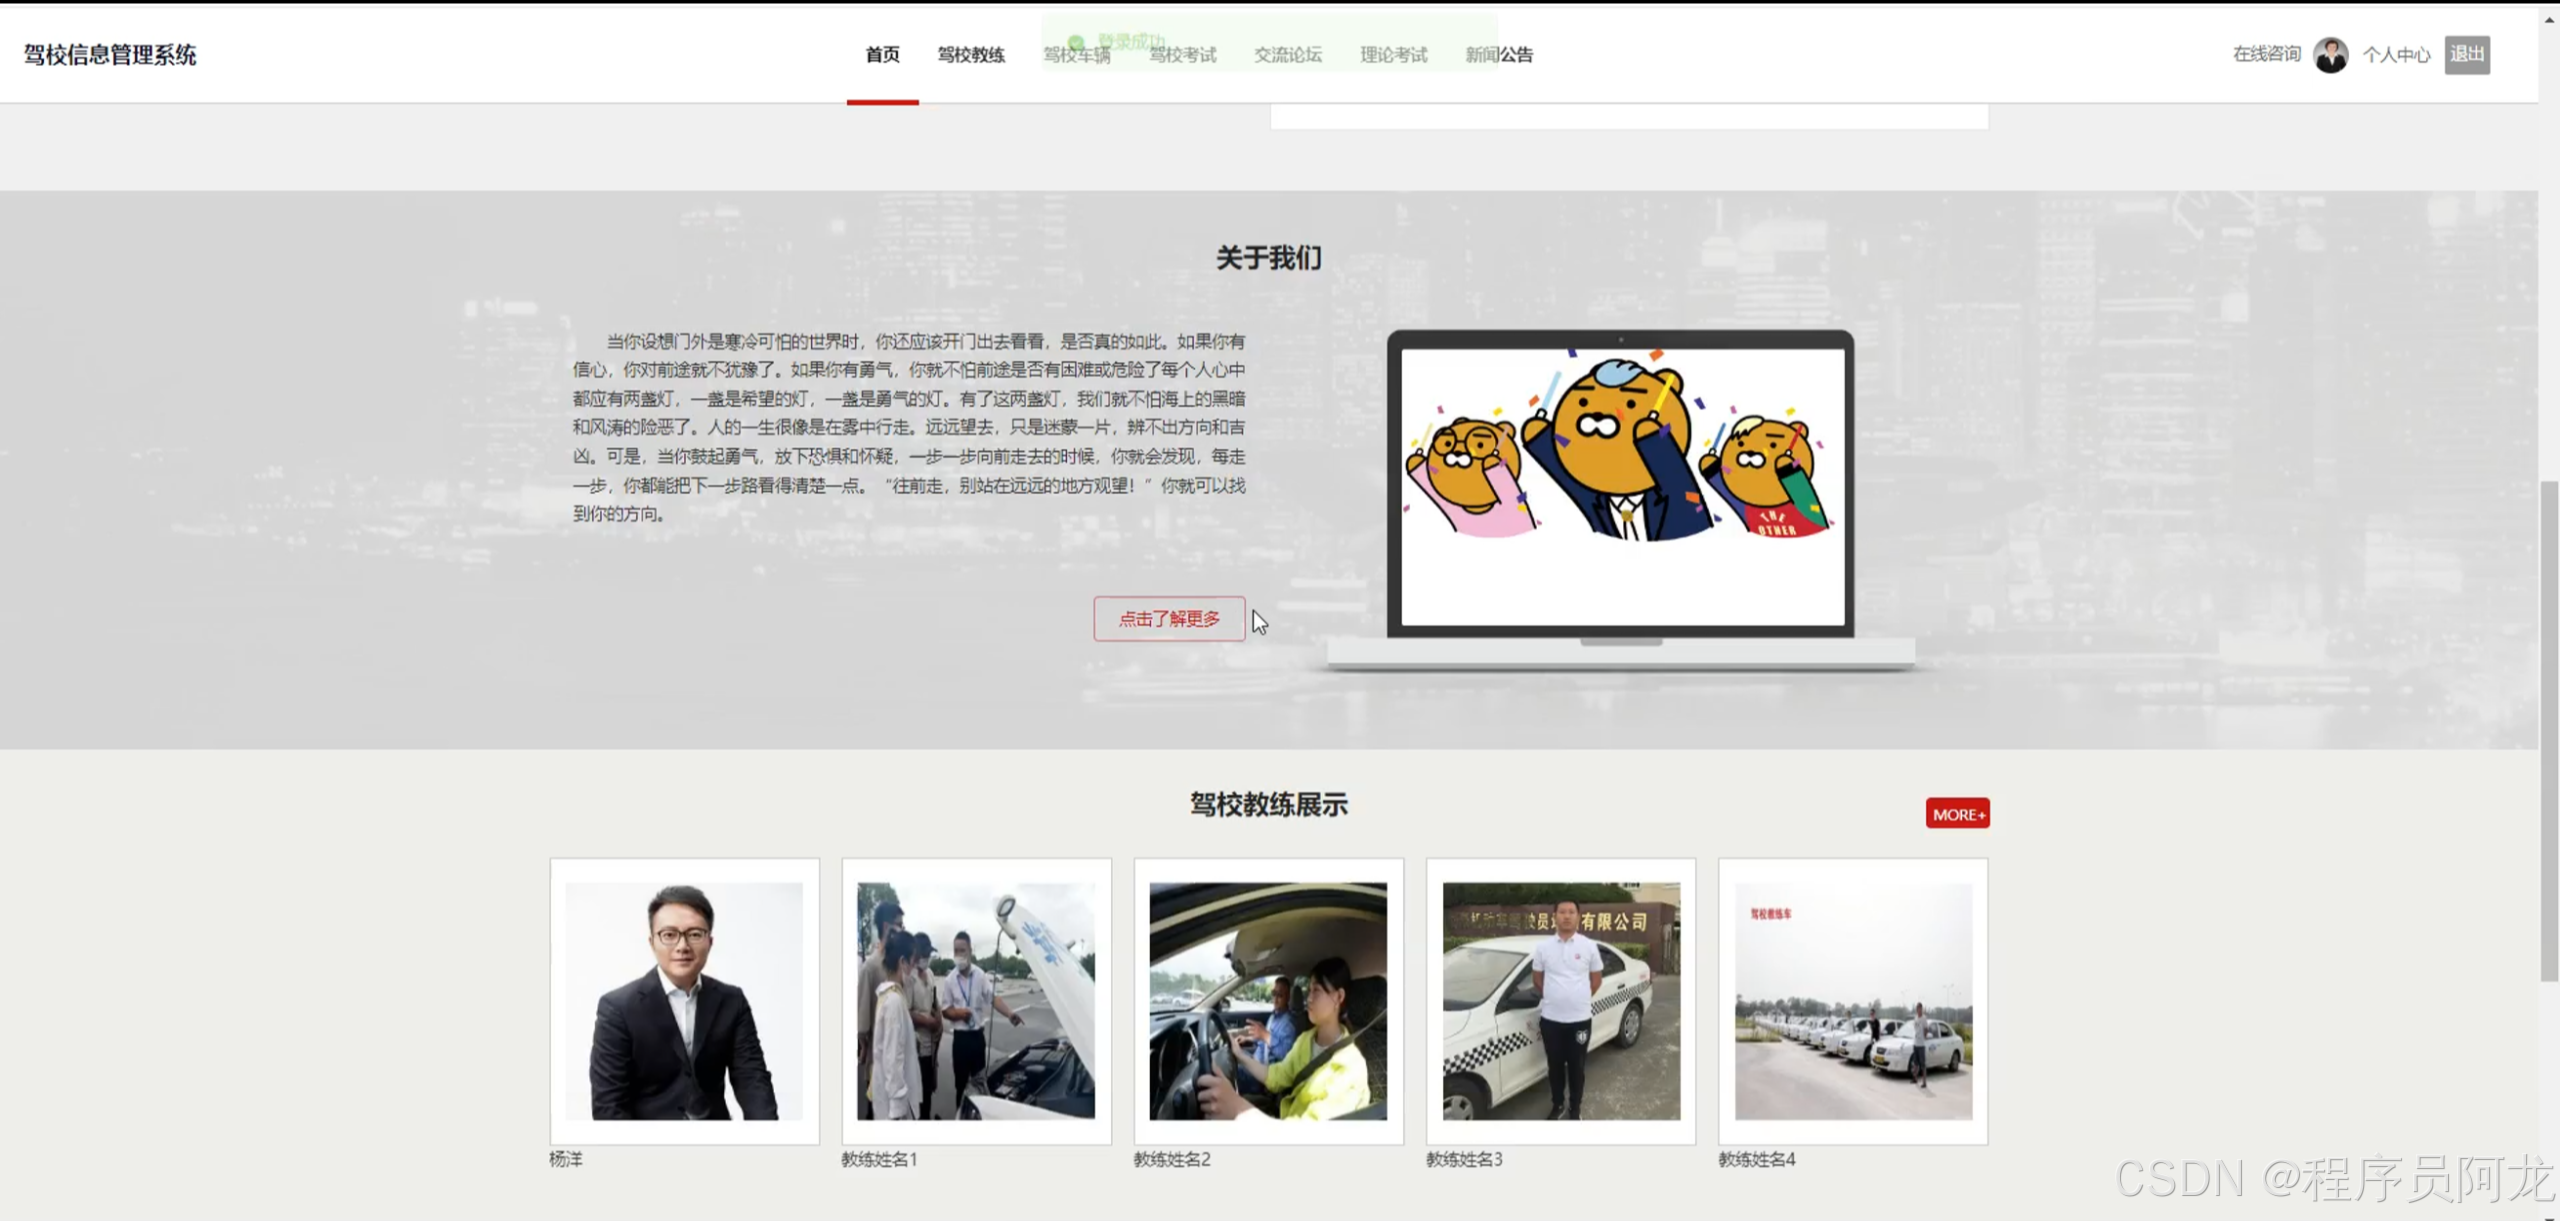Open the 教练姓名3 coach thumbnail
Screen dimensions: 2560x1221
coord(1561,1000)
